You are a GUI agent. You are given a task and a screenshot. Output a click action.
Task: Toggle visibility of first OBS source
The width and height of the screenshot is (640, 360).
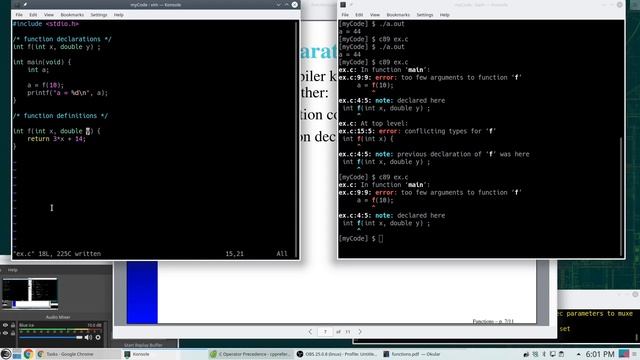point(5,325)
